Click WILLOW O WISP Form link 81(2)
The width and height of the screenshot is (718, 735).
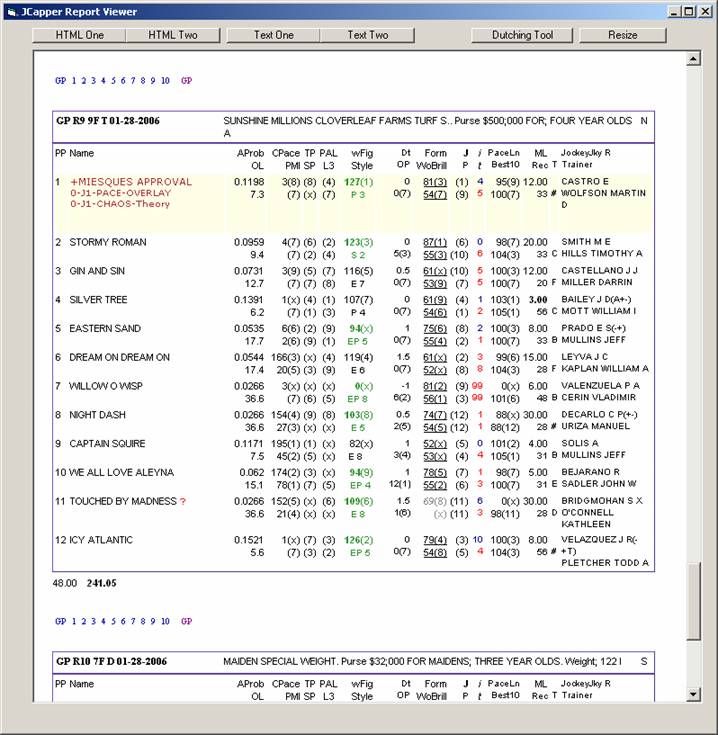[435, 386]
